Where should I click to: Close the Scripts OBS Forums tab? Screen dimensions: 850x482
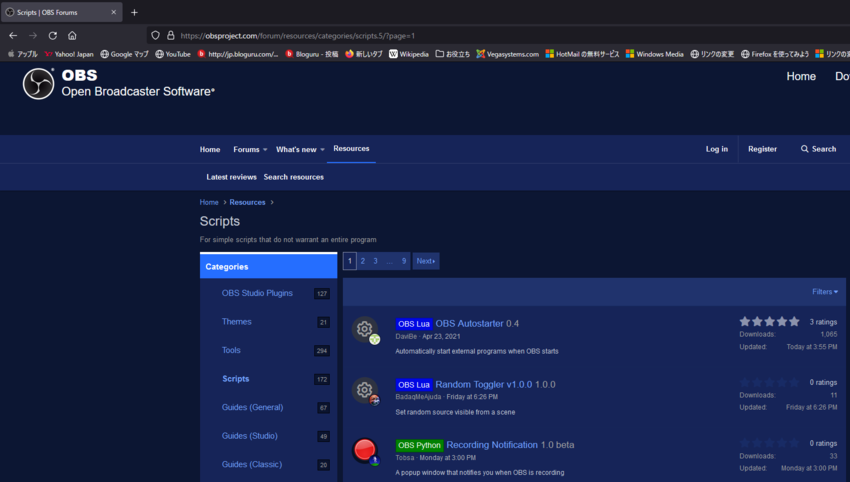[113, 12]
